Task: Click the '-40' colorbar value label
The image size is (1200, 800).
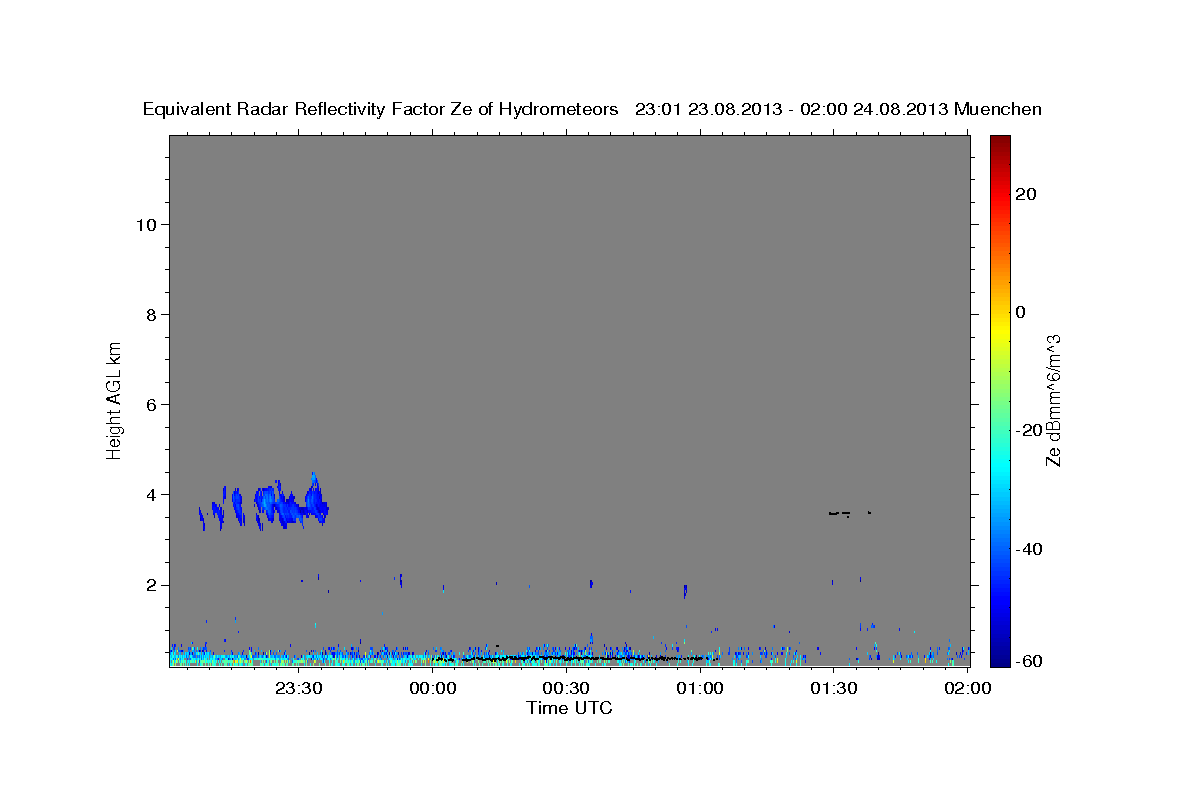Action: click(1028, 548)
